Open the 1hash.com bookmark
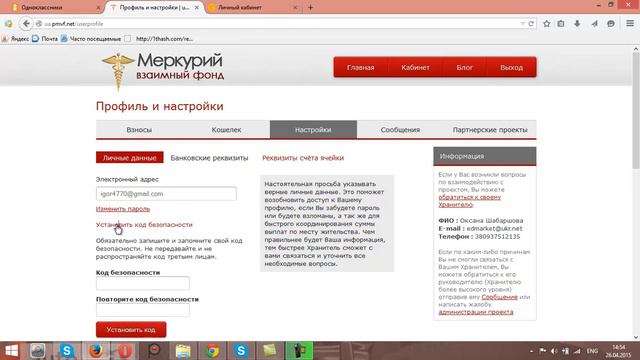This screenshot has height=360, width=640. click(159, 39)
